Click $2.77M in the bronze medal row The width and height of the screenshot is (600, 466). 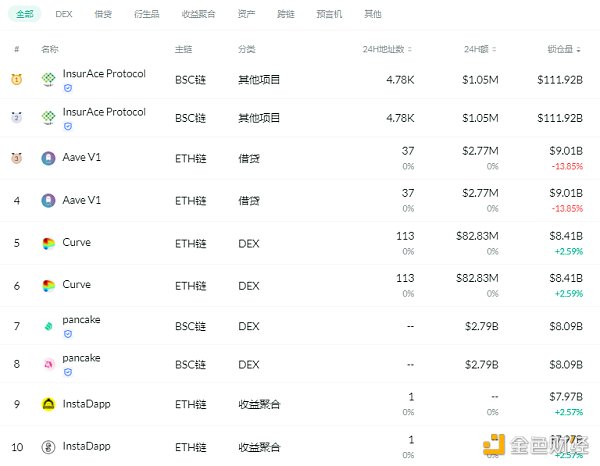[480, 151]
